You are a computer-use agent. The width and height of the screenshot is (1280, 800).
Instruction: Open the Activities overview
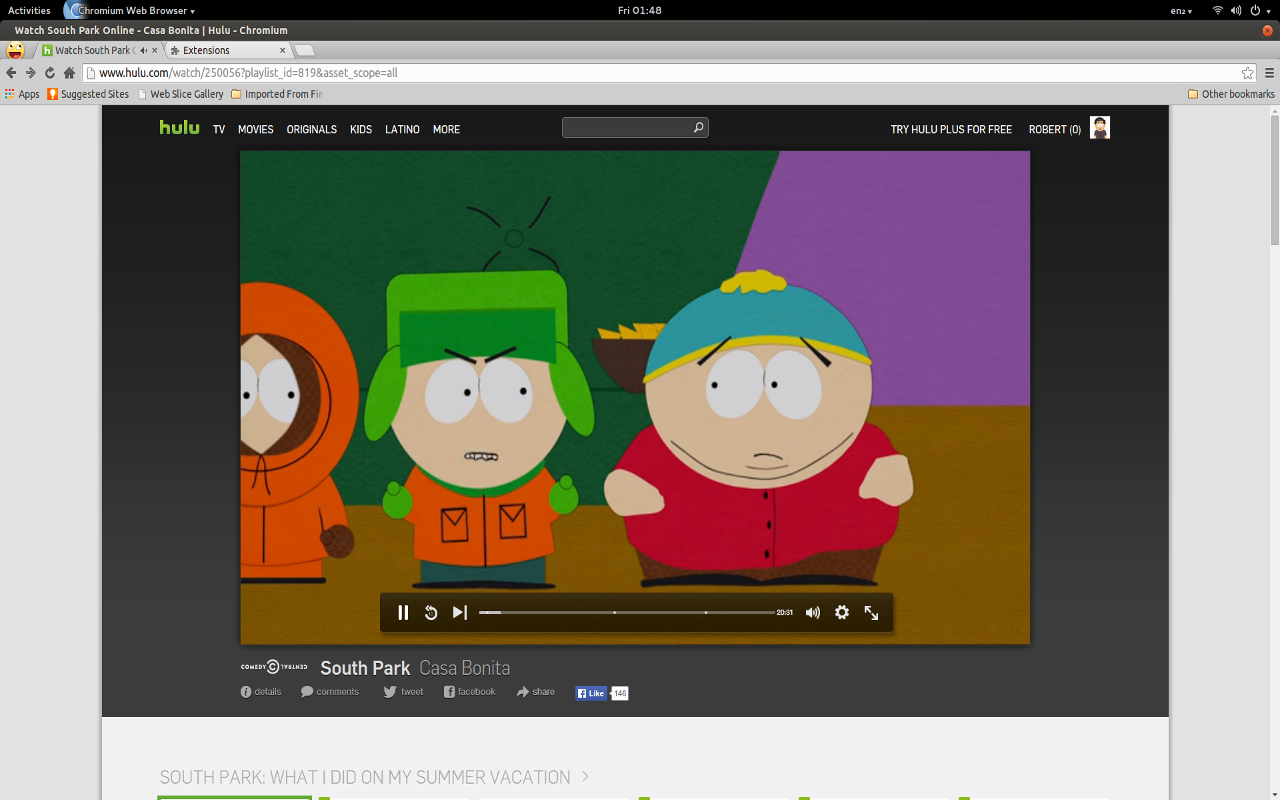coord(29,10)
